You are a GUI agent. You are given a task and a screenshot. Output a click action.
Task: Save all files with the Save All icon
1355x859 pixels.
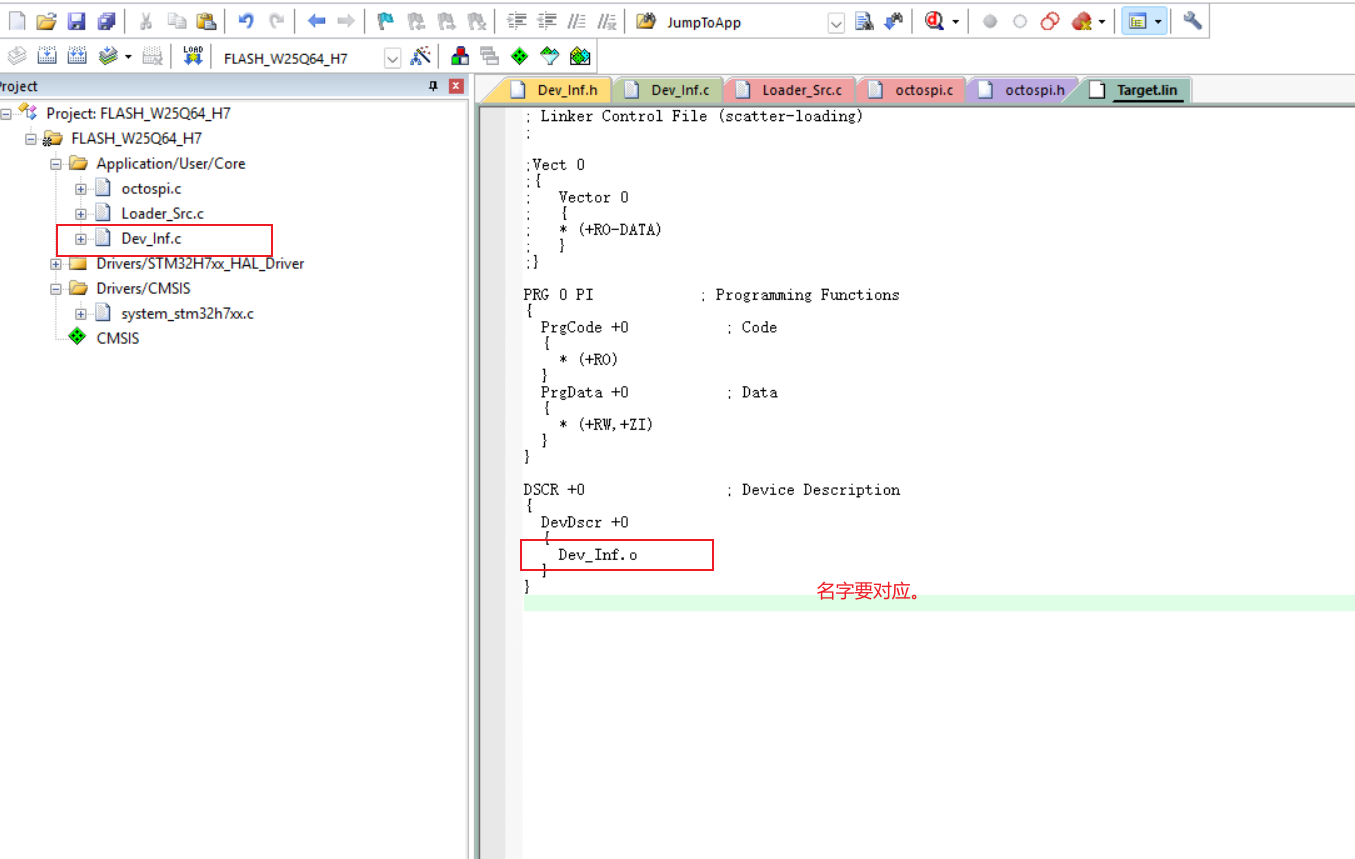(107, 21)
